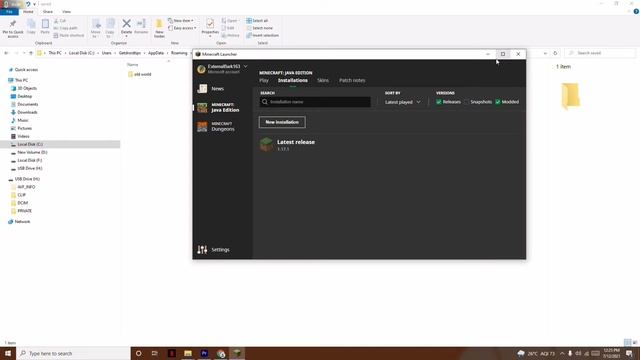Expand Delete options arrow in Explorer ribbon
640x360 pixels.
127,36
